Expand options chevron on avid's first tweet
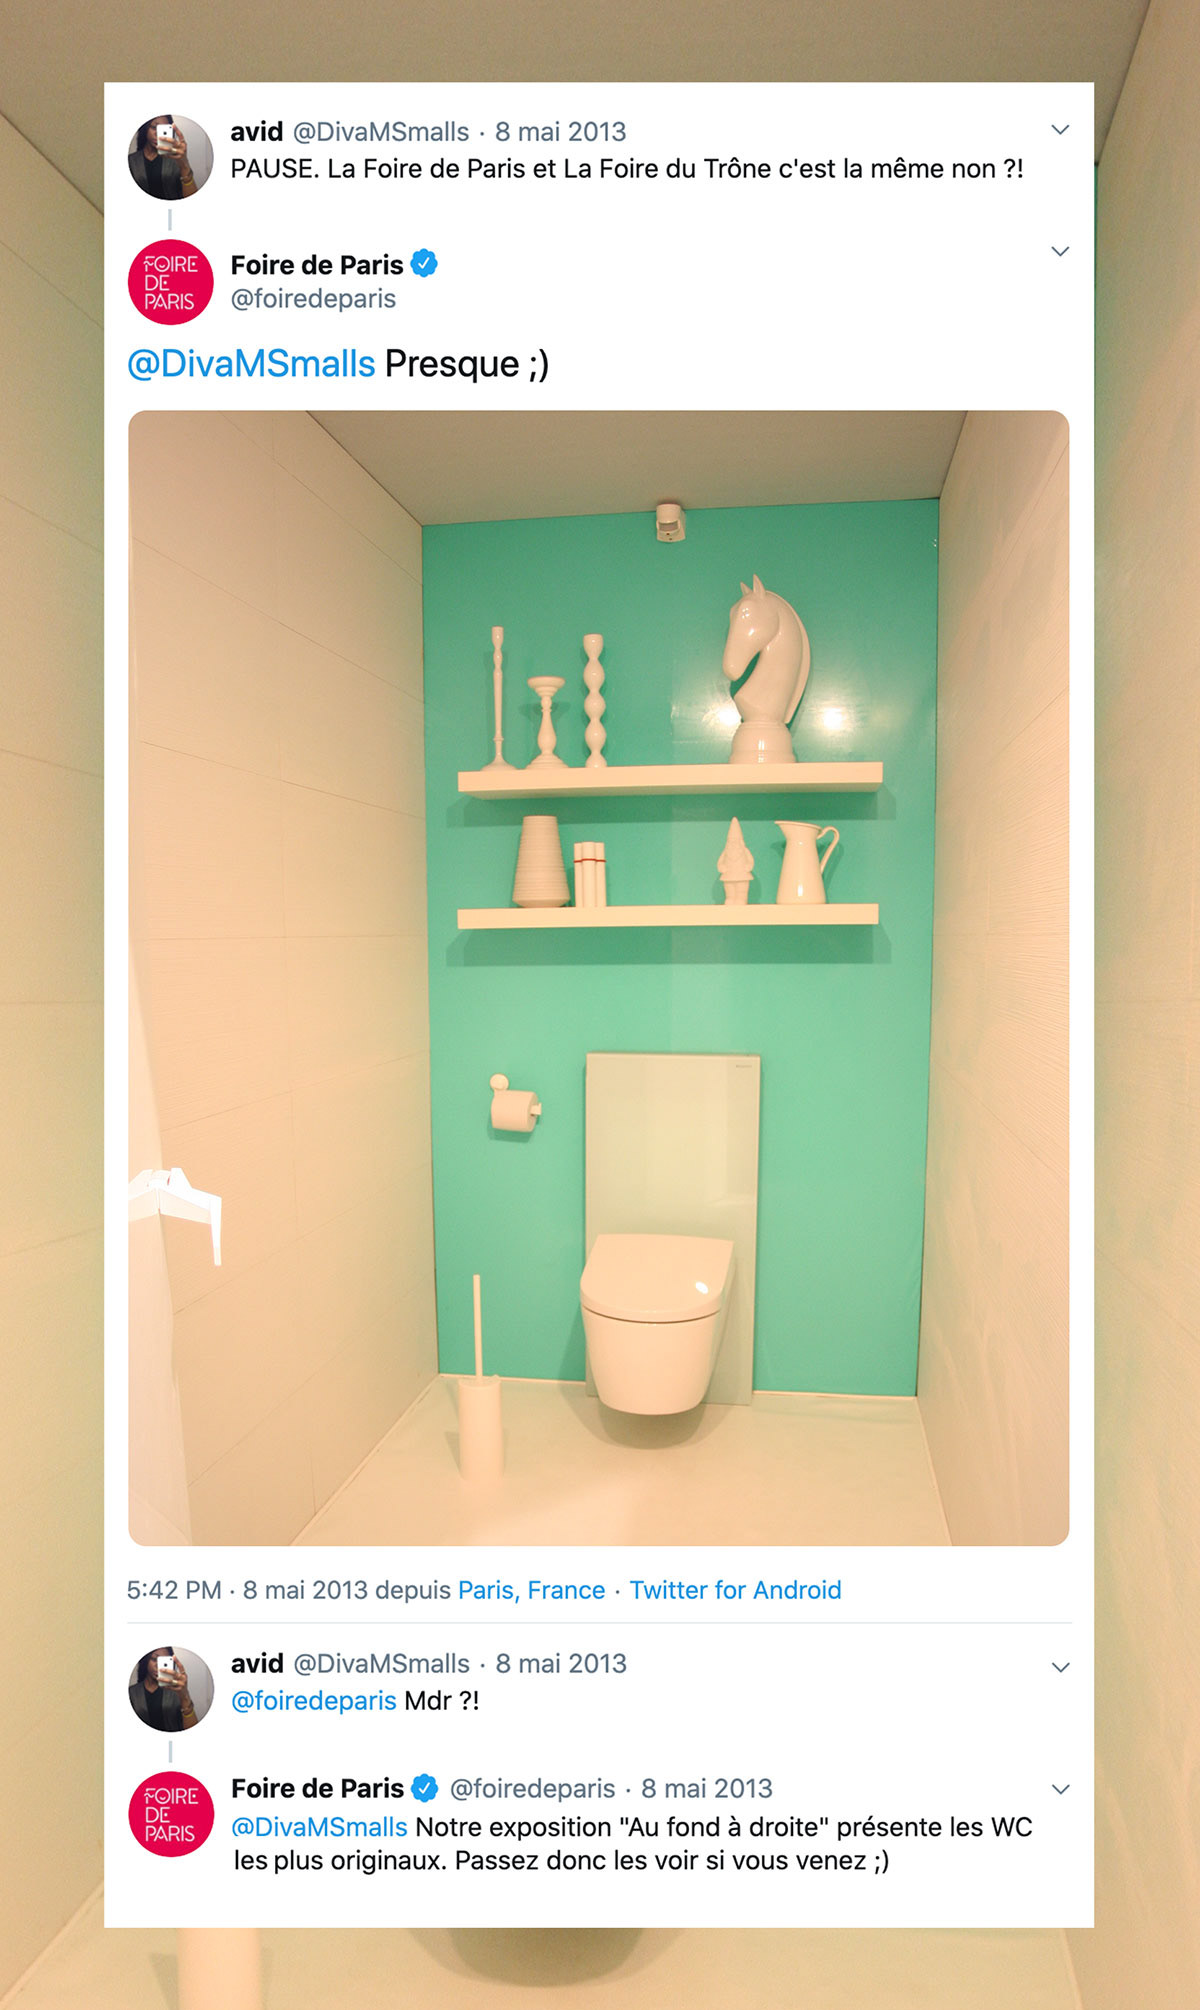1200x2010 pixels. [x=1061, y=130]
